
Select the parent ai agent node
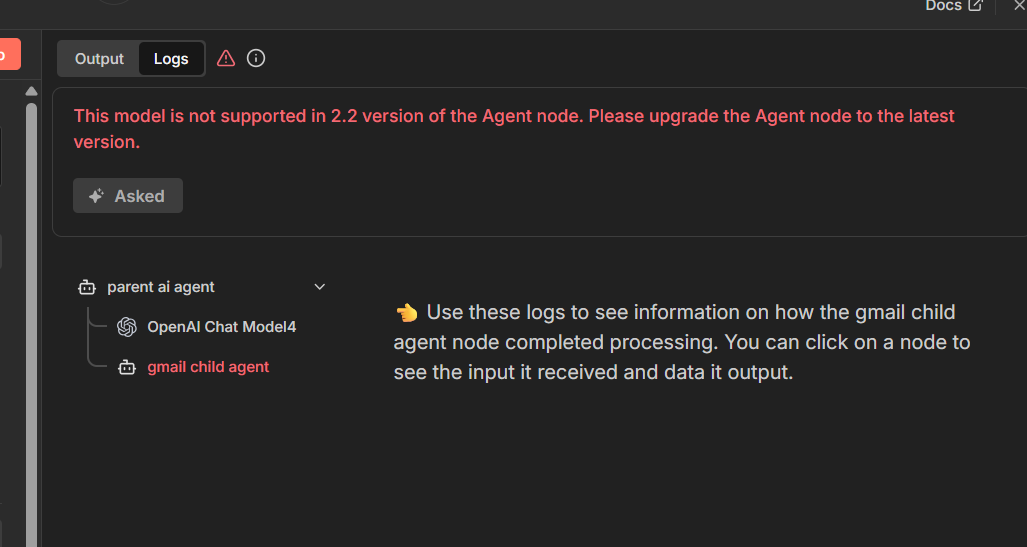coord(161,287)
